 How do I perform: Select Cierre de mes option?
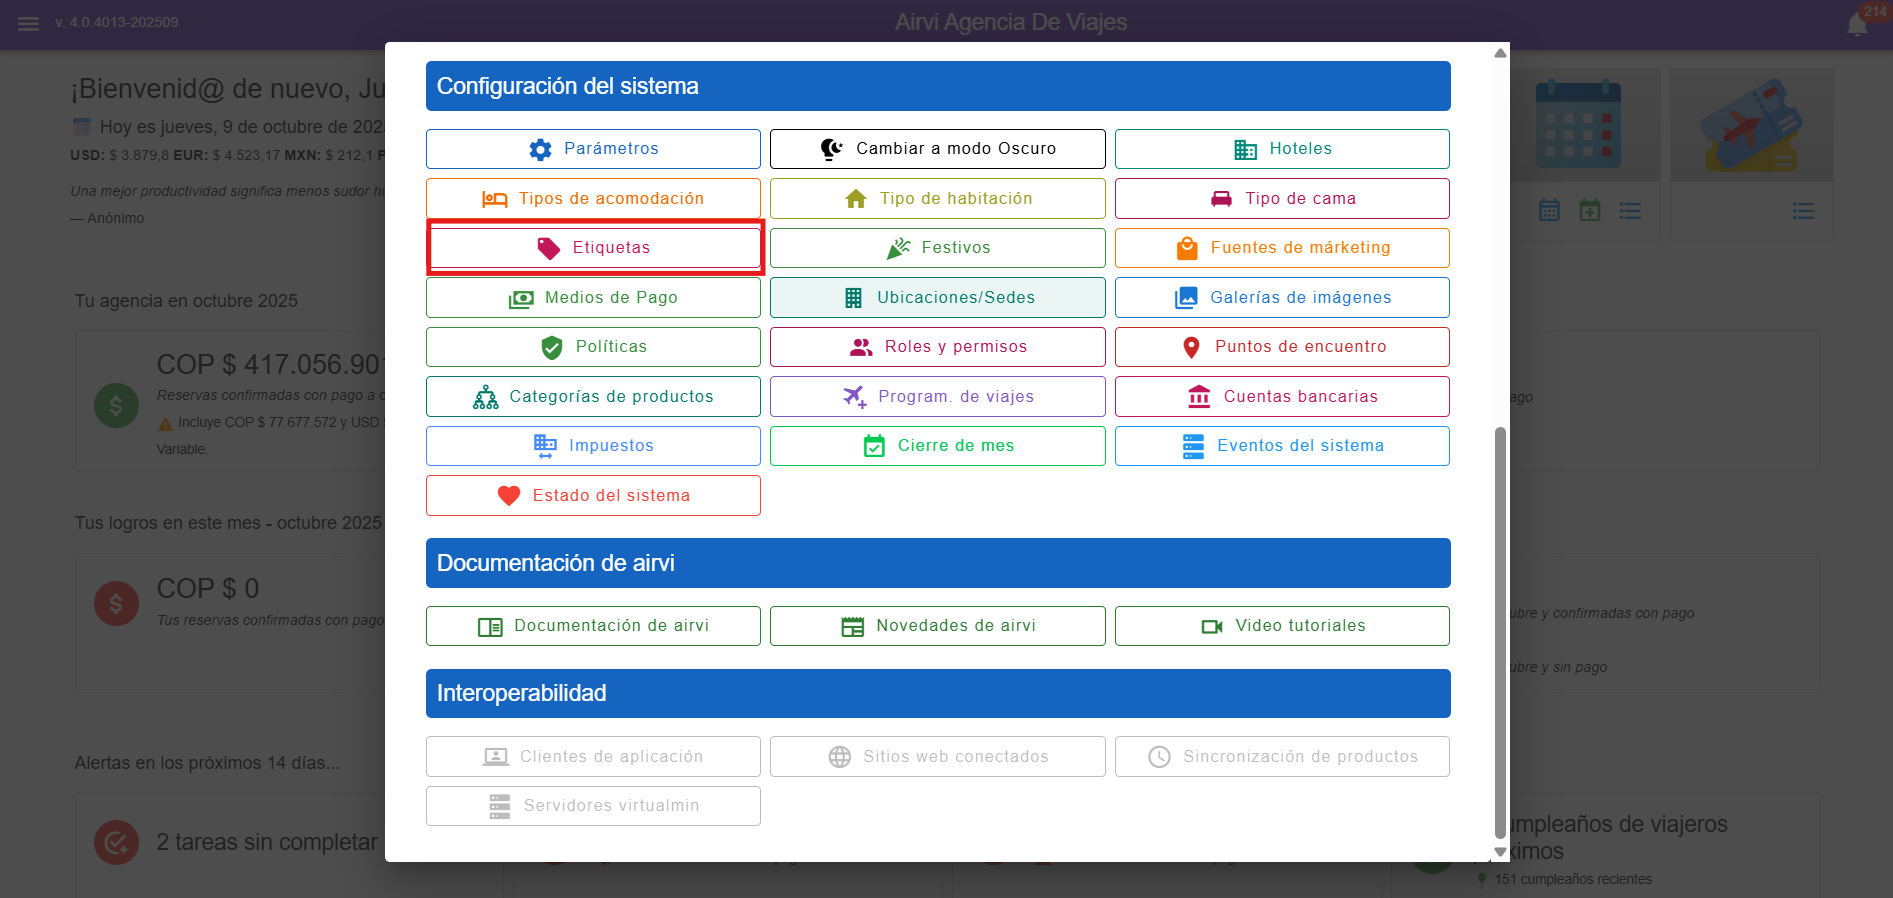[937, 446]
